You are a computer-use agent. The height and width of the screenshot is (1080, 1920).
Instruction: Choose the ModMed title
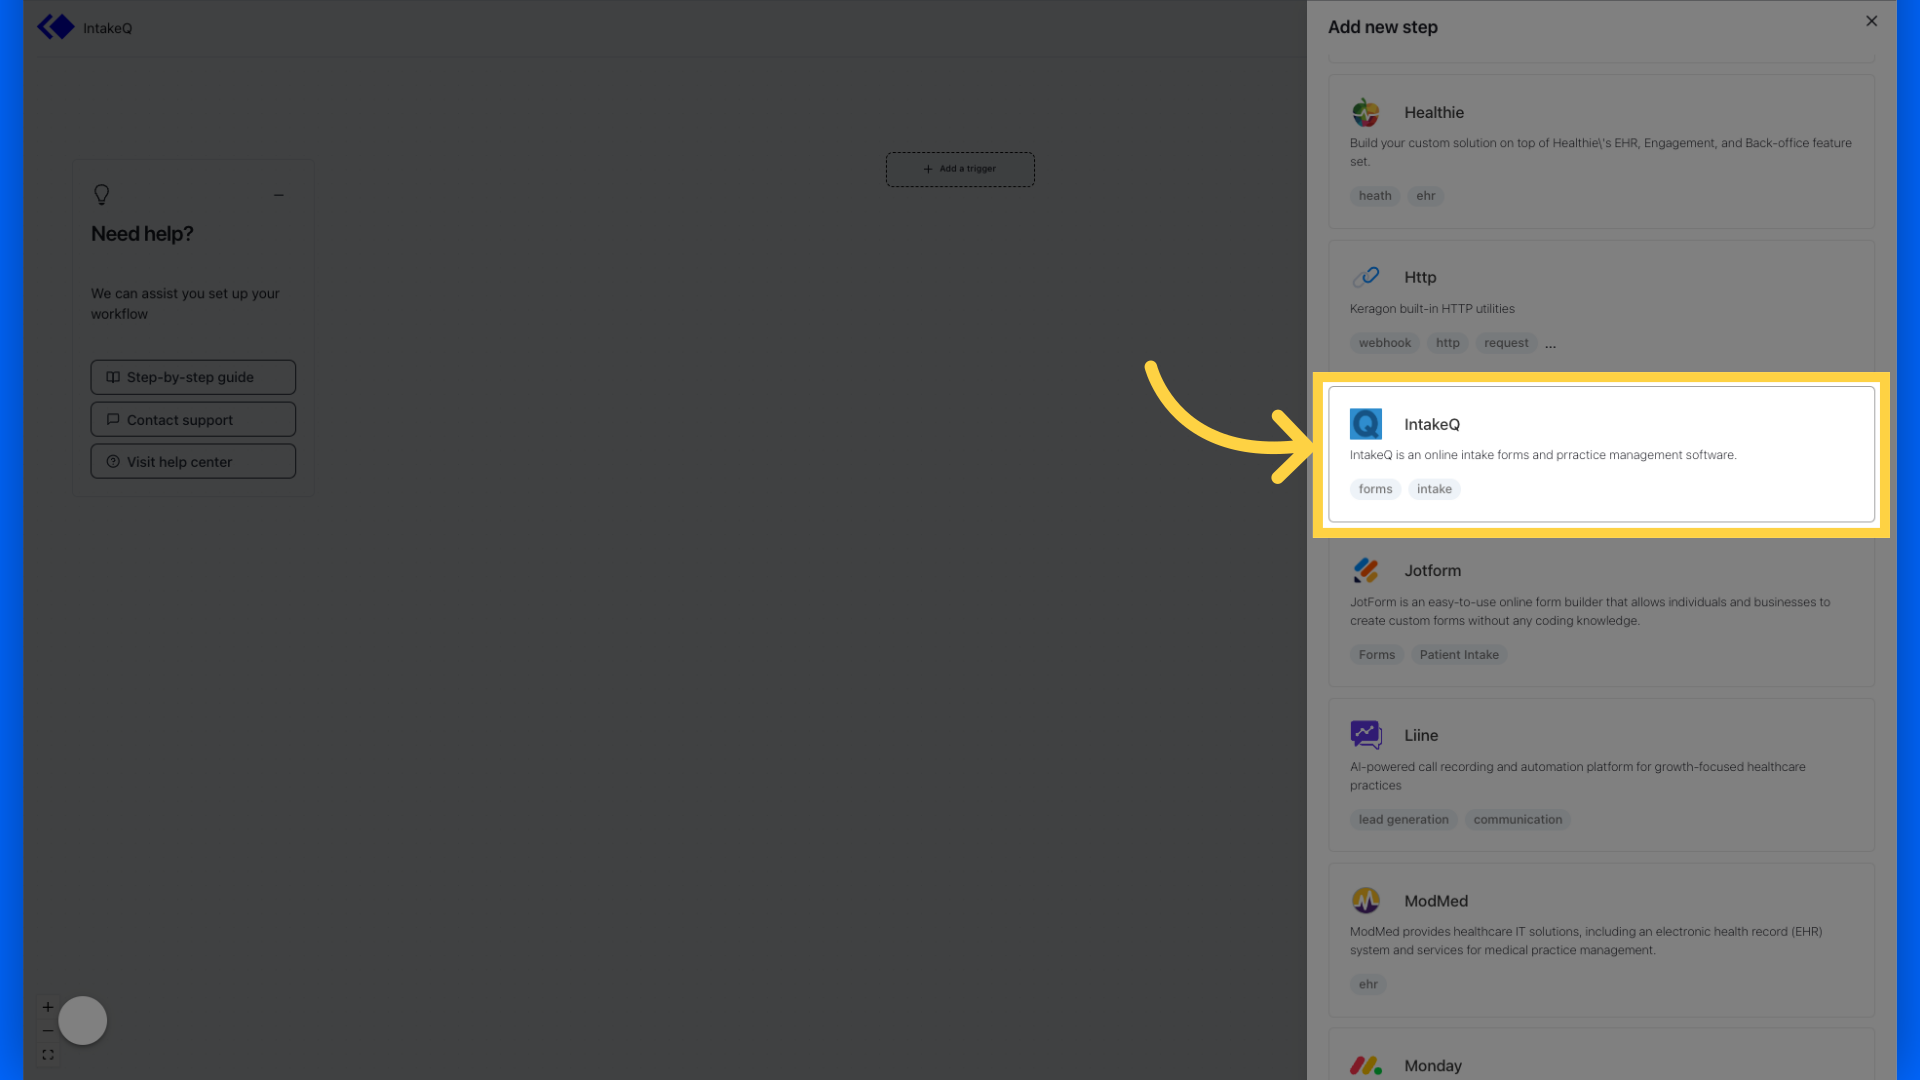(1436, 901)
